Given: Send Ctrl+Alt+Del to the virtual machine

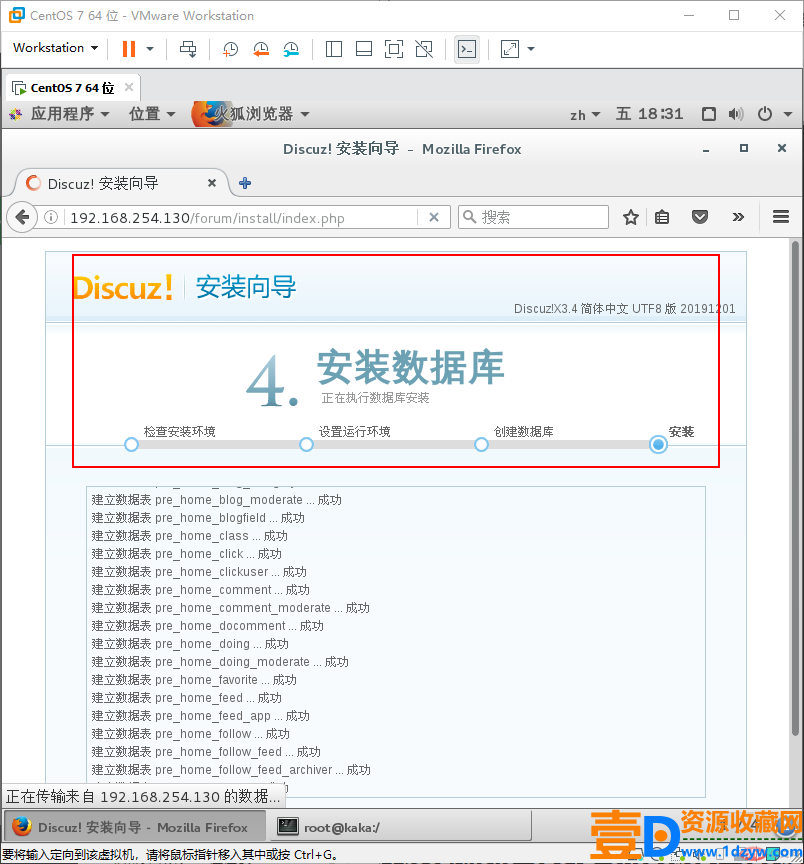Looking at the screenshot, I should pyautogui.click(x=188, y=49).
